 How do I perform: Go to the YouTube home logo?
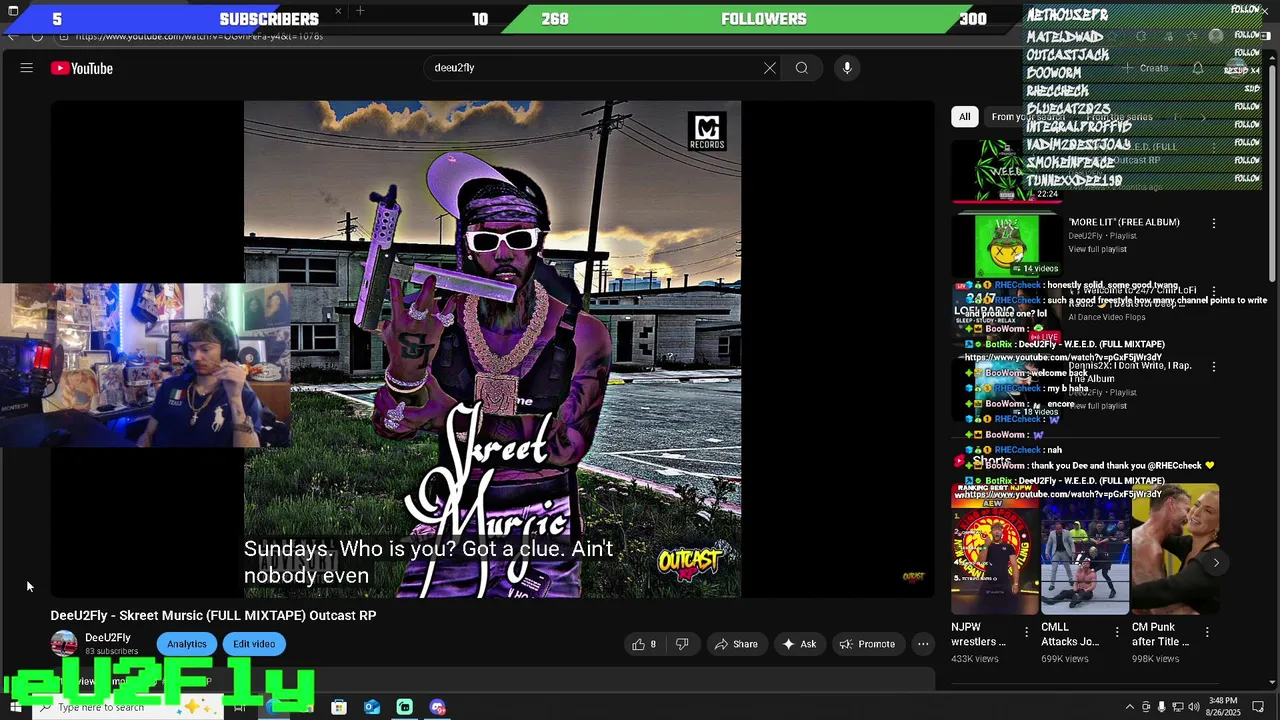82,68
